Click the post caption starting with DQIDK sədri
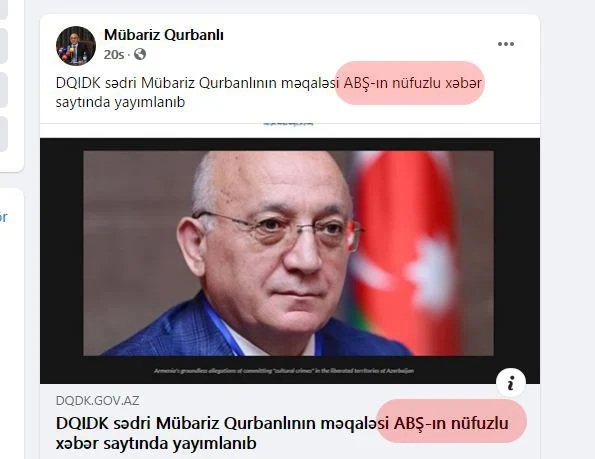 pyautogui.click(x=269, y=92)
